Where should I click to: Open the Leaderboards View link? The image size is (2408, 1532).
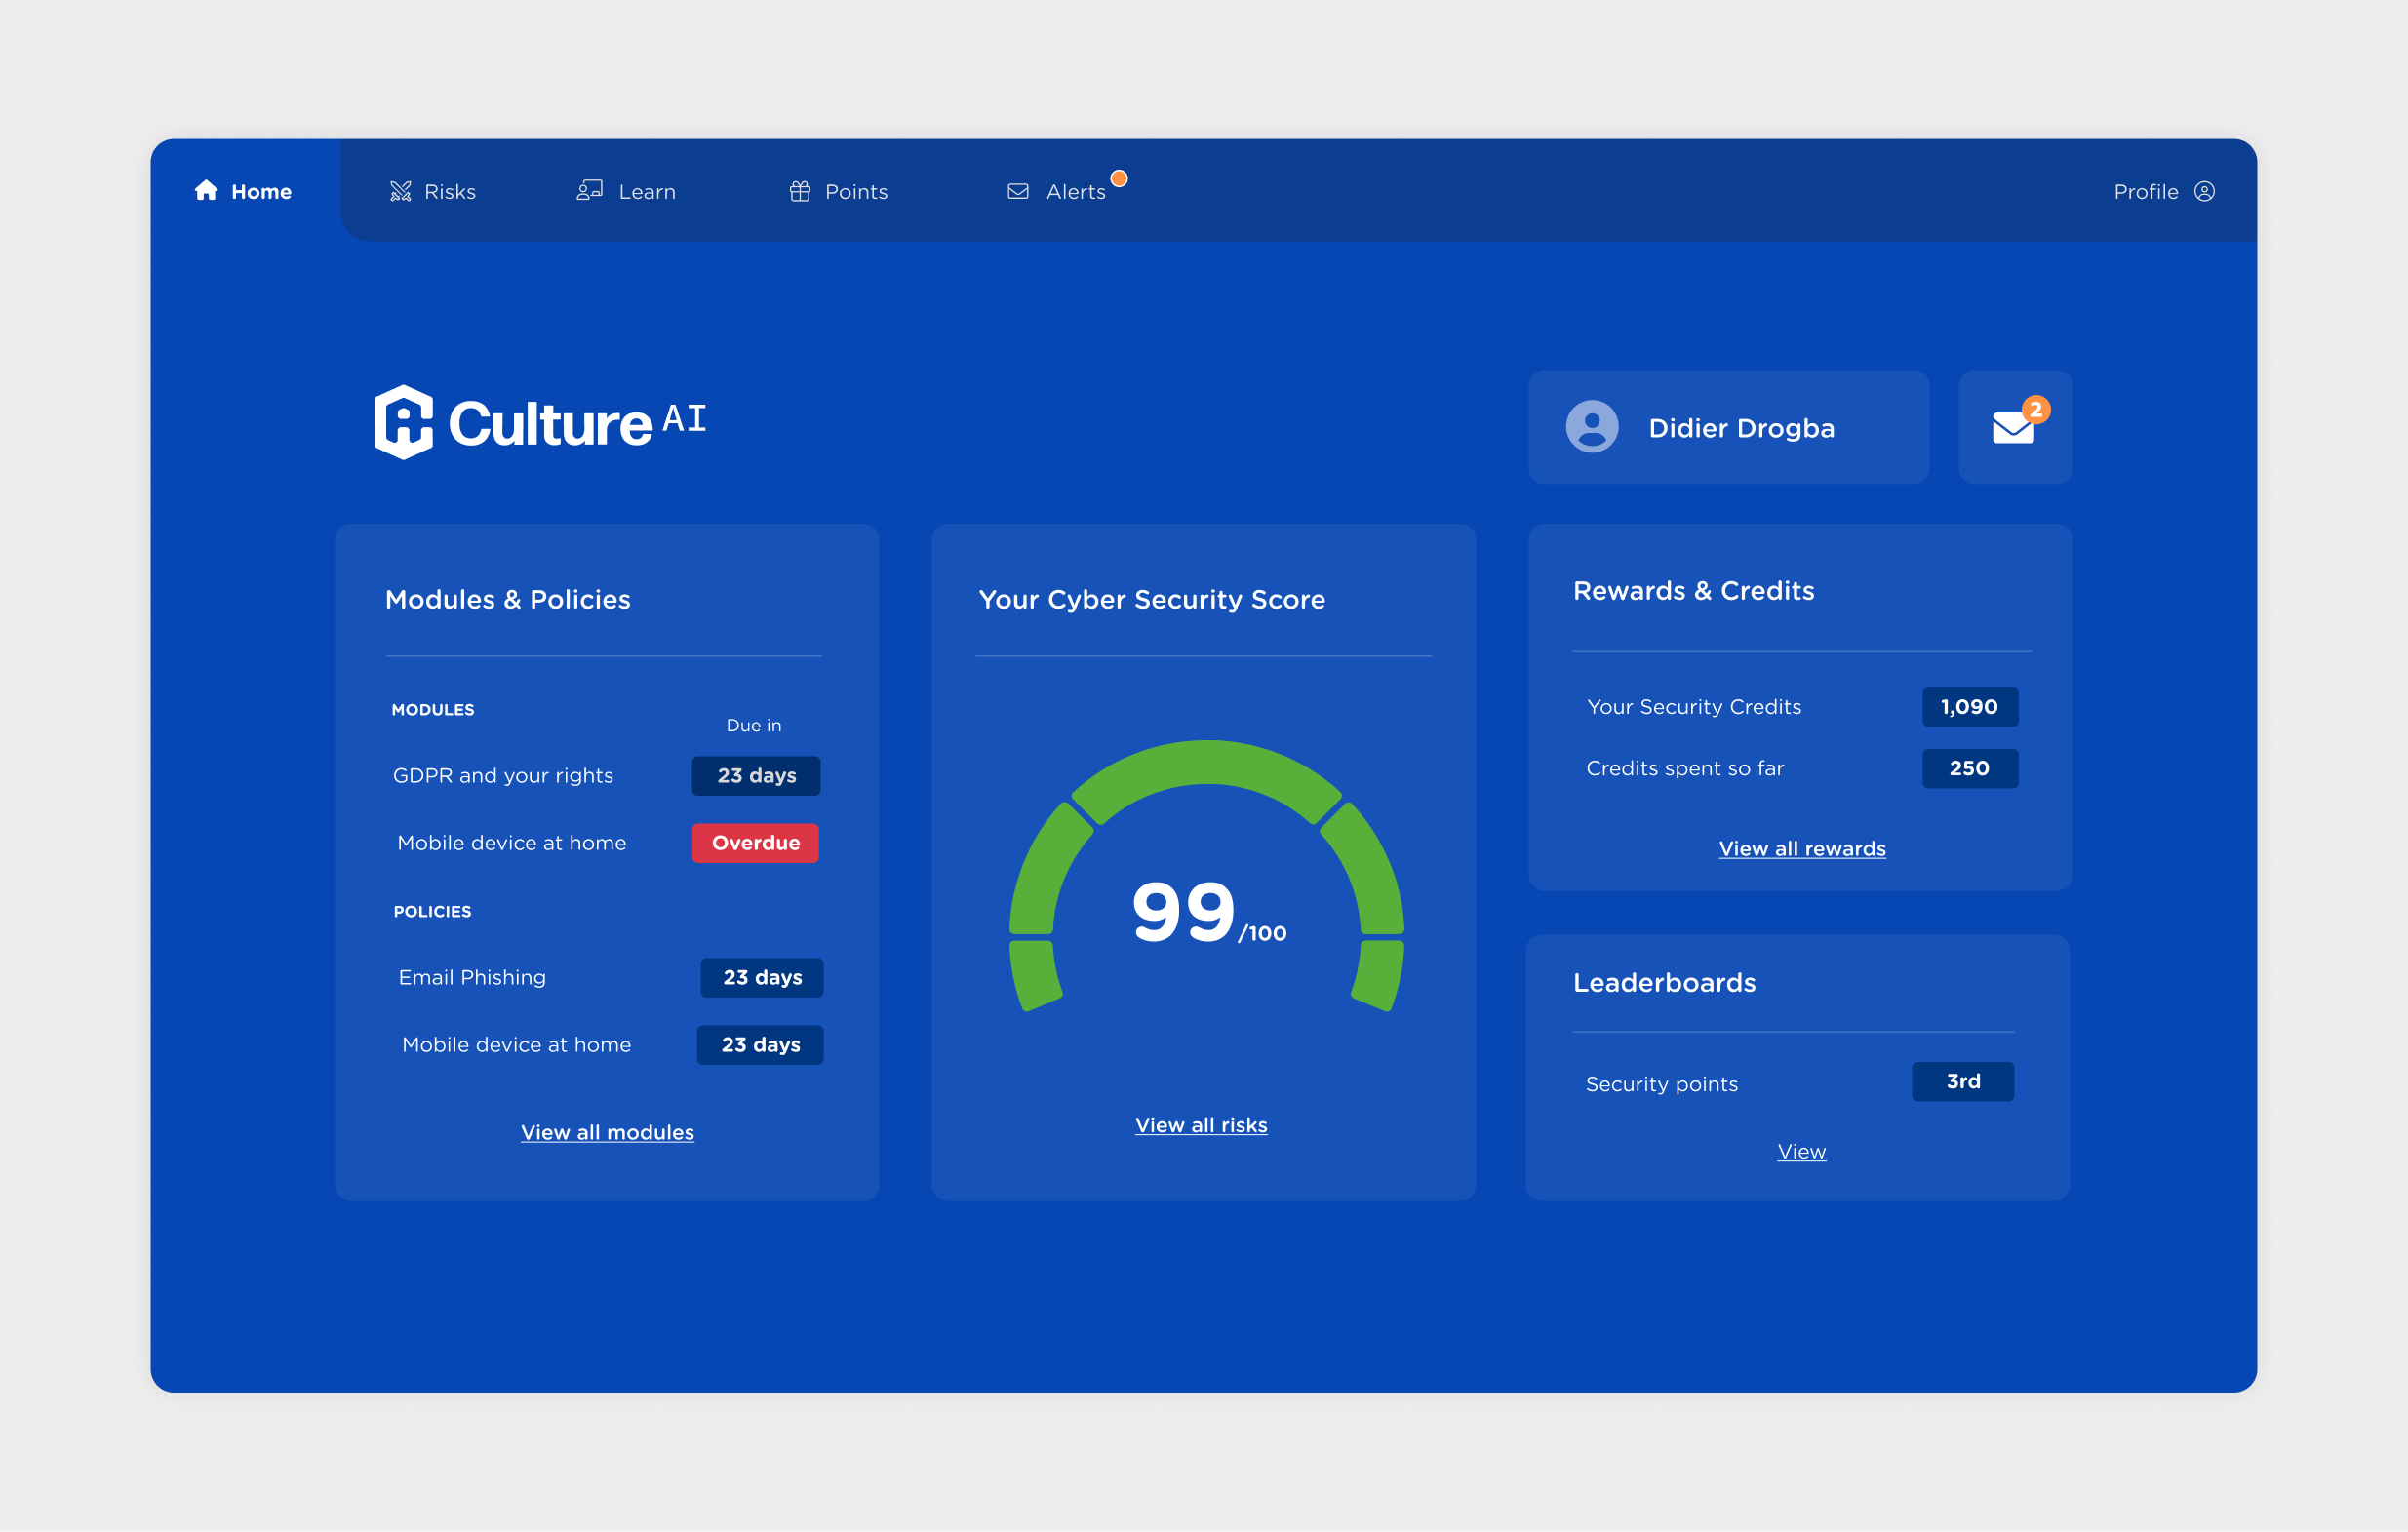(x=1800, y=1151)
